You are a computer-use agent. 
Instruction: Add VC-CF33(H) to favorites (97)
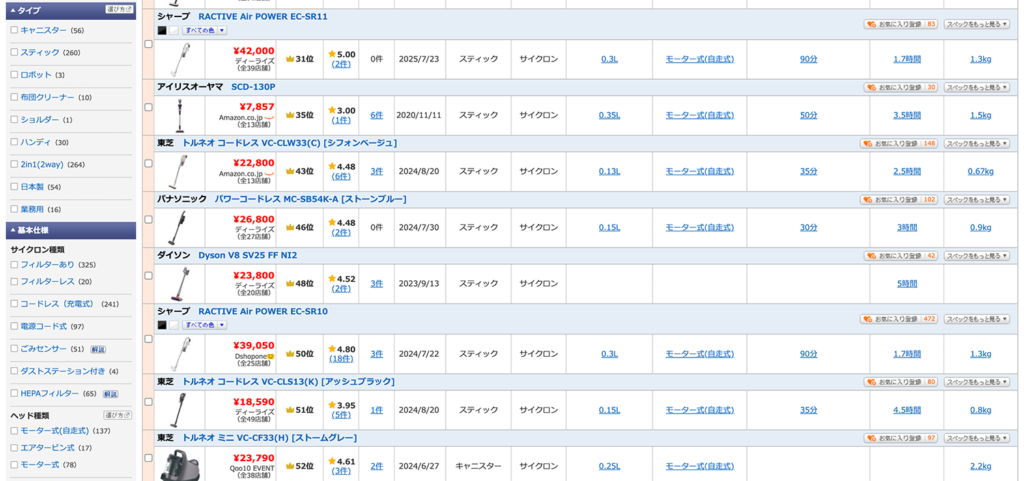(x=901, y=438)
